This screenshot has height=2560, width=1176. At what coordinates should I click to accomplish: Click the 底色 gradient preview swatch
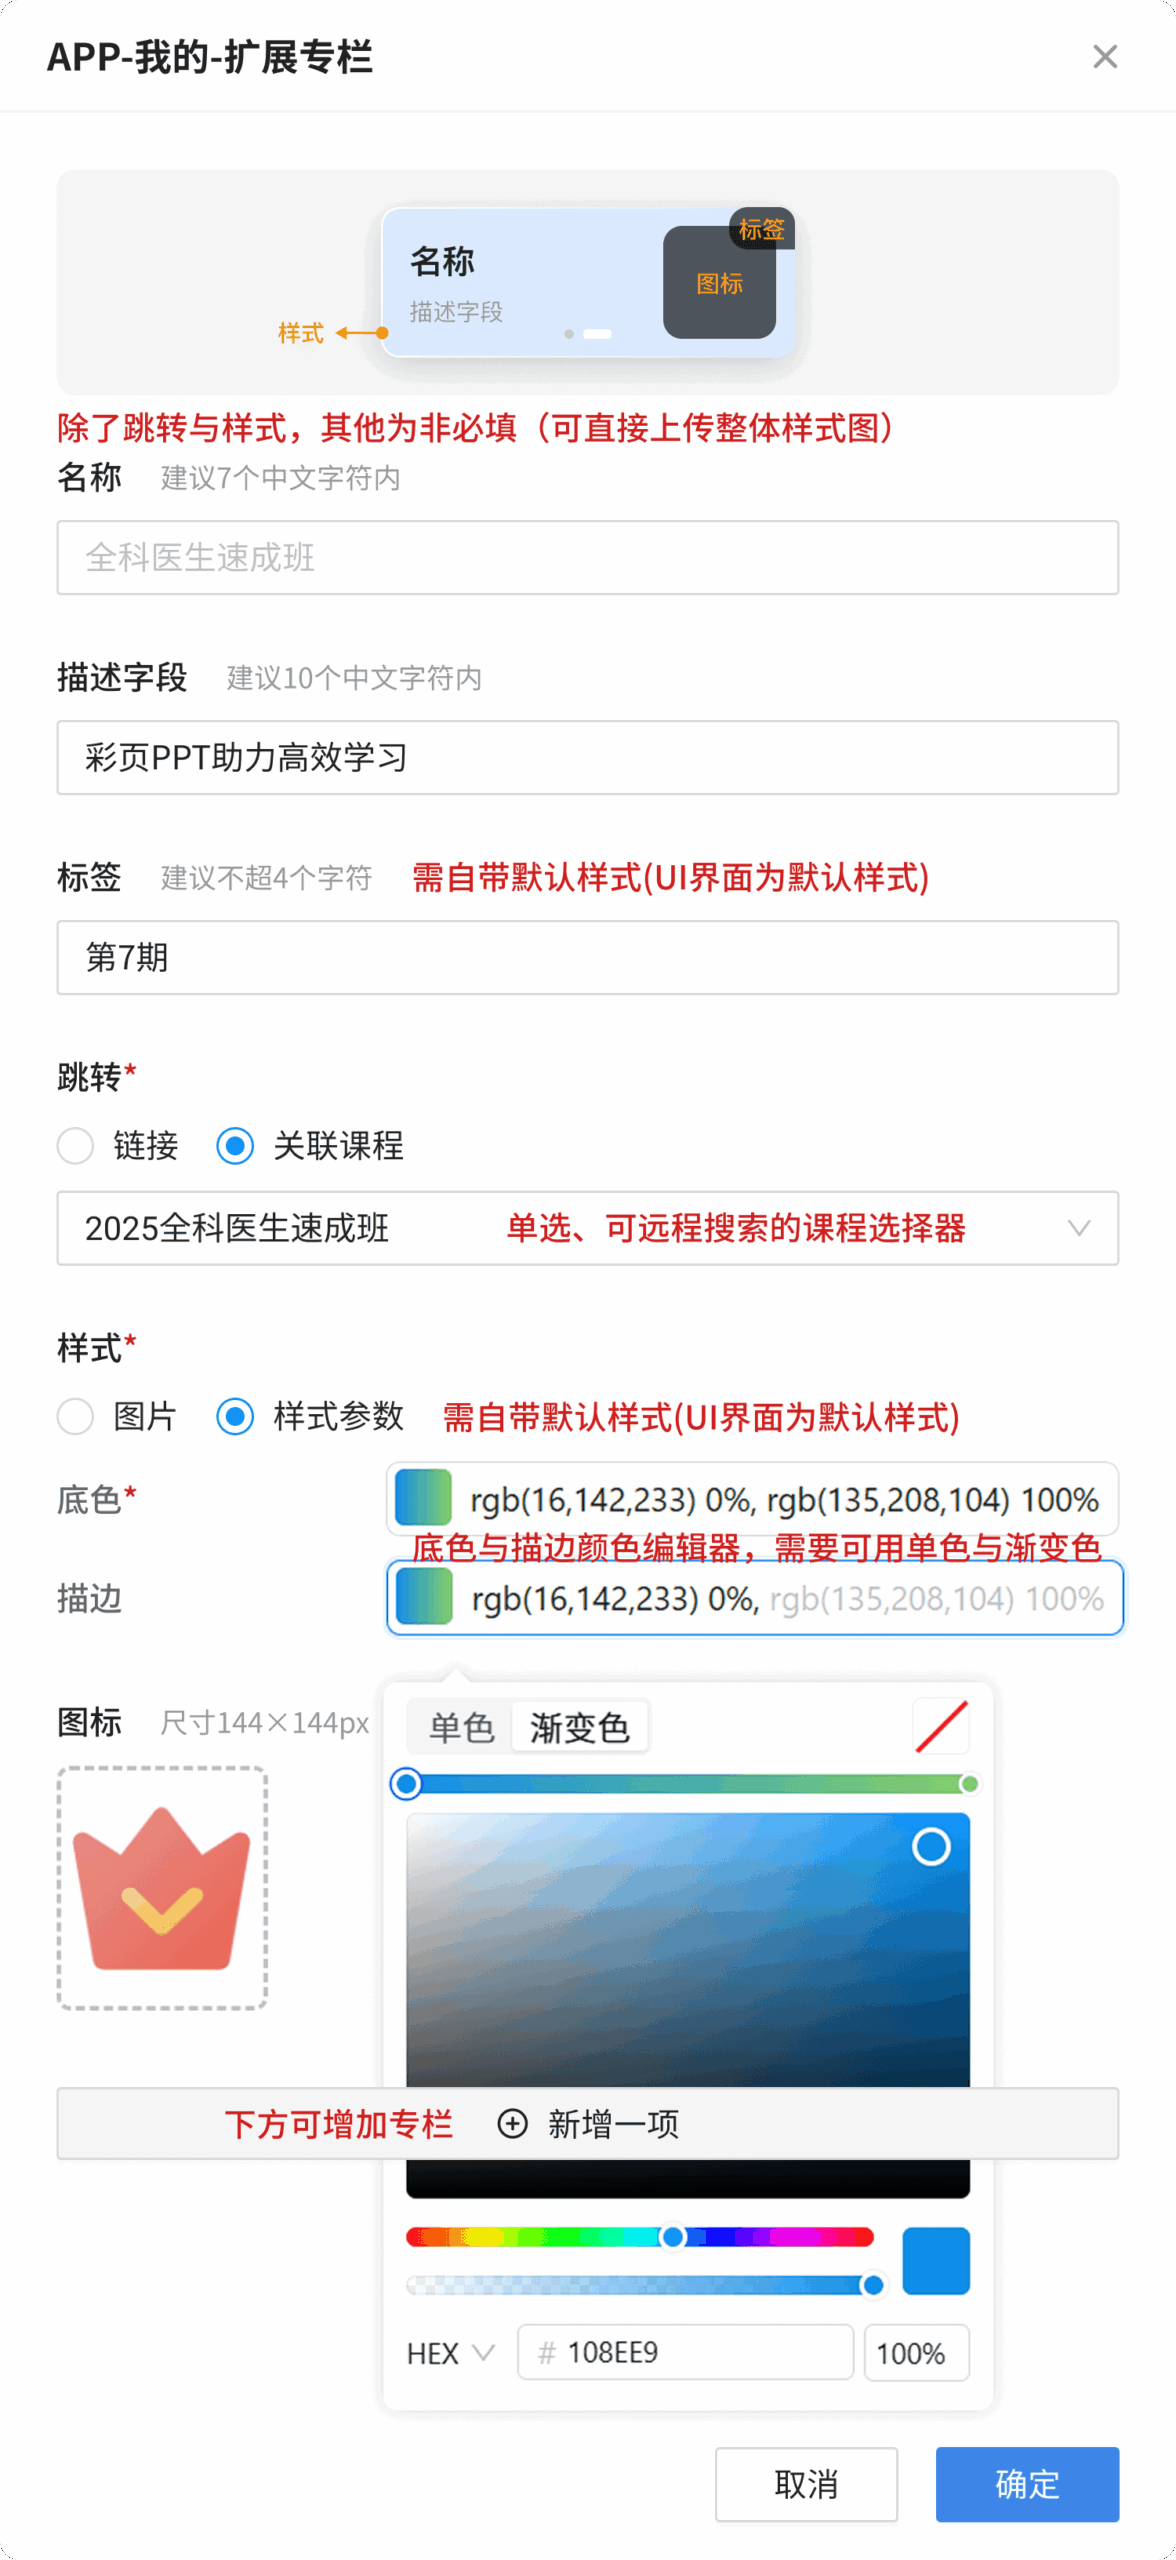423,1498
